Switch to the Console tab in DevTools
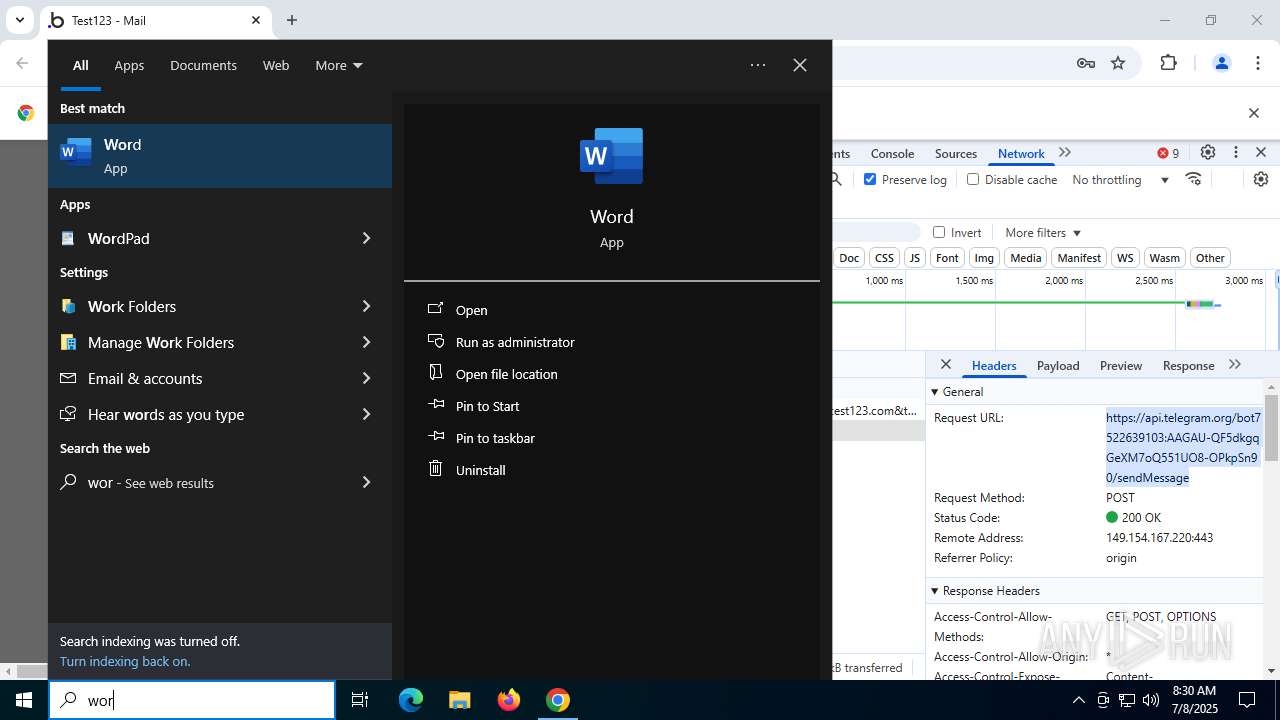Image resolution: width=1280 pixels, height=720 pixels. 892,153
